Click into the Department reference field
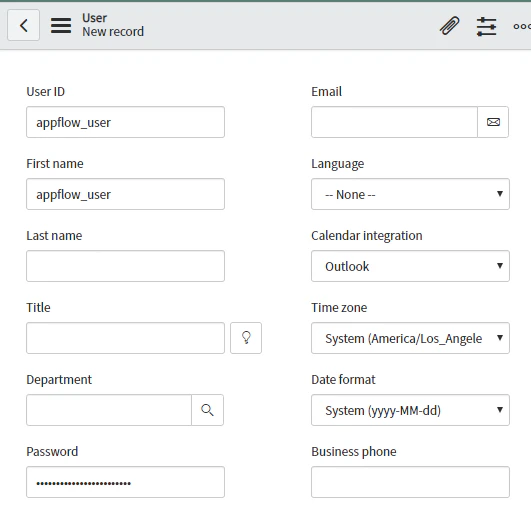 (109, 410)
